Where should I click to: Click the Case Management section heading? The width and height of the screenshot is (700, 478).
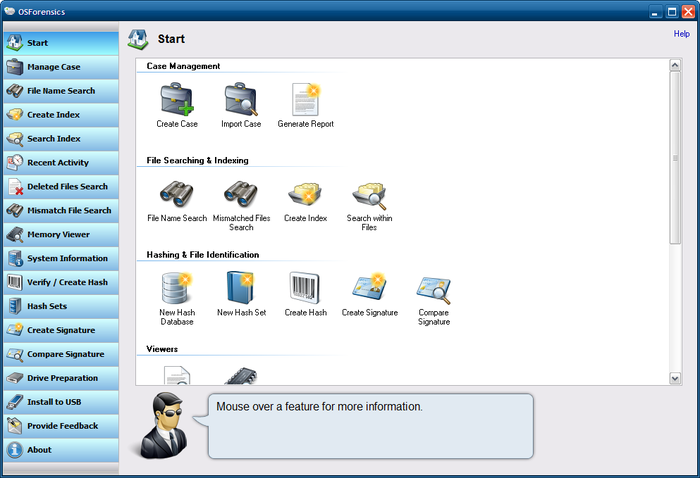tap(183, 66)
